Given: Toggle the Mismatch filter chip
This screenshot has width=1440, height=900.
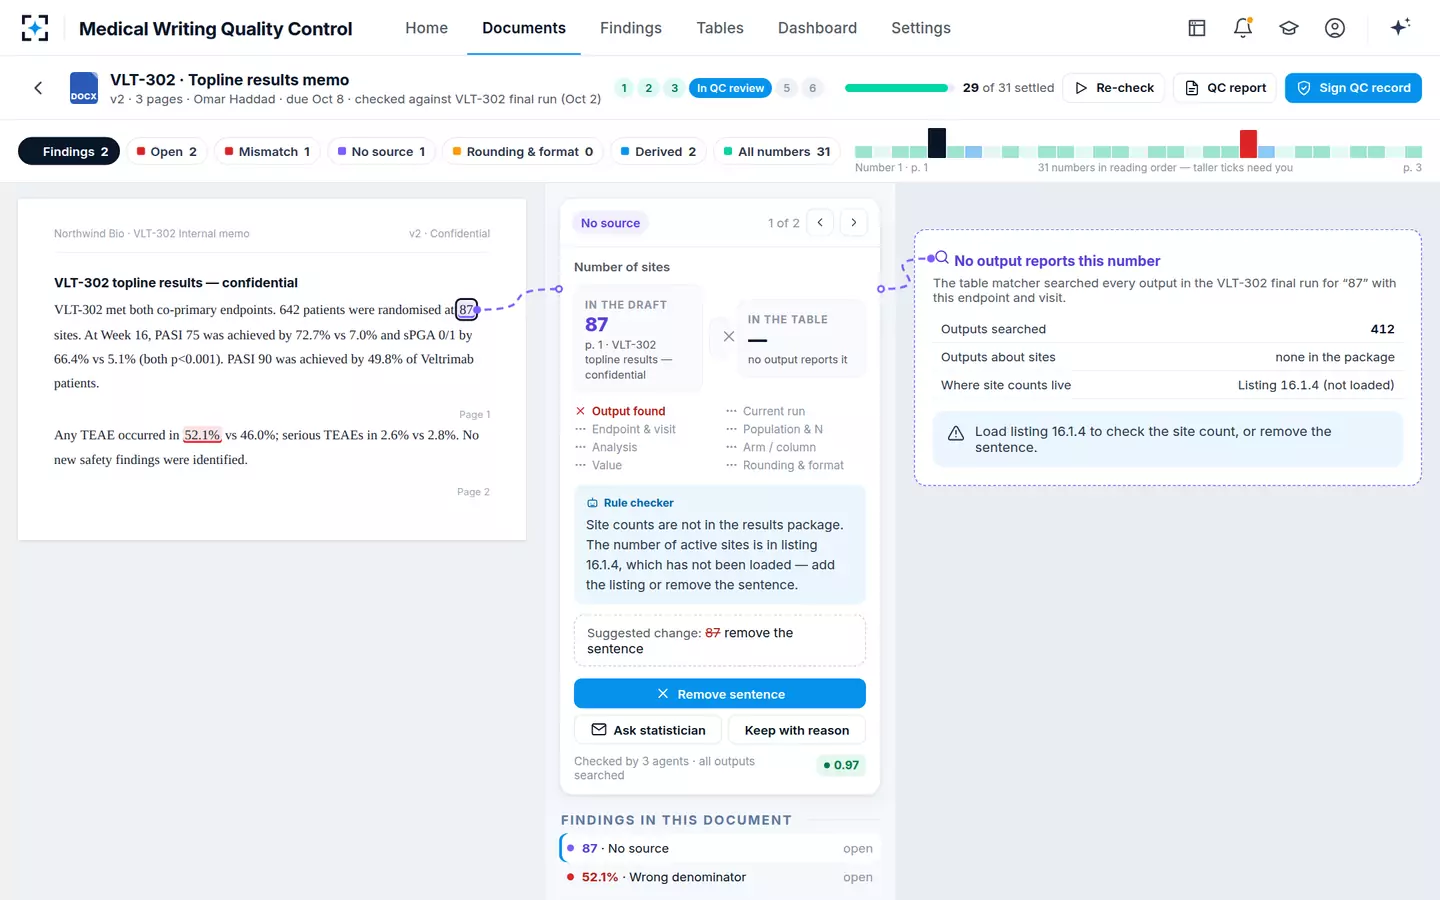Looking at the screenshot, I should pyautogui.click(x=267, y=152).
